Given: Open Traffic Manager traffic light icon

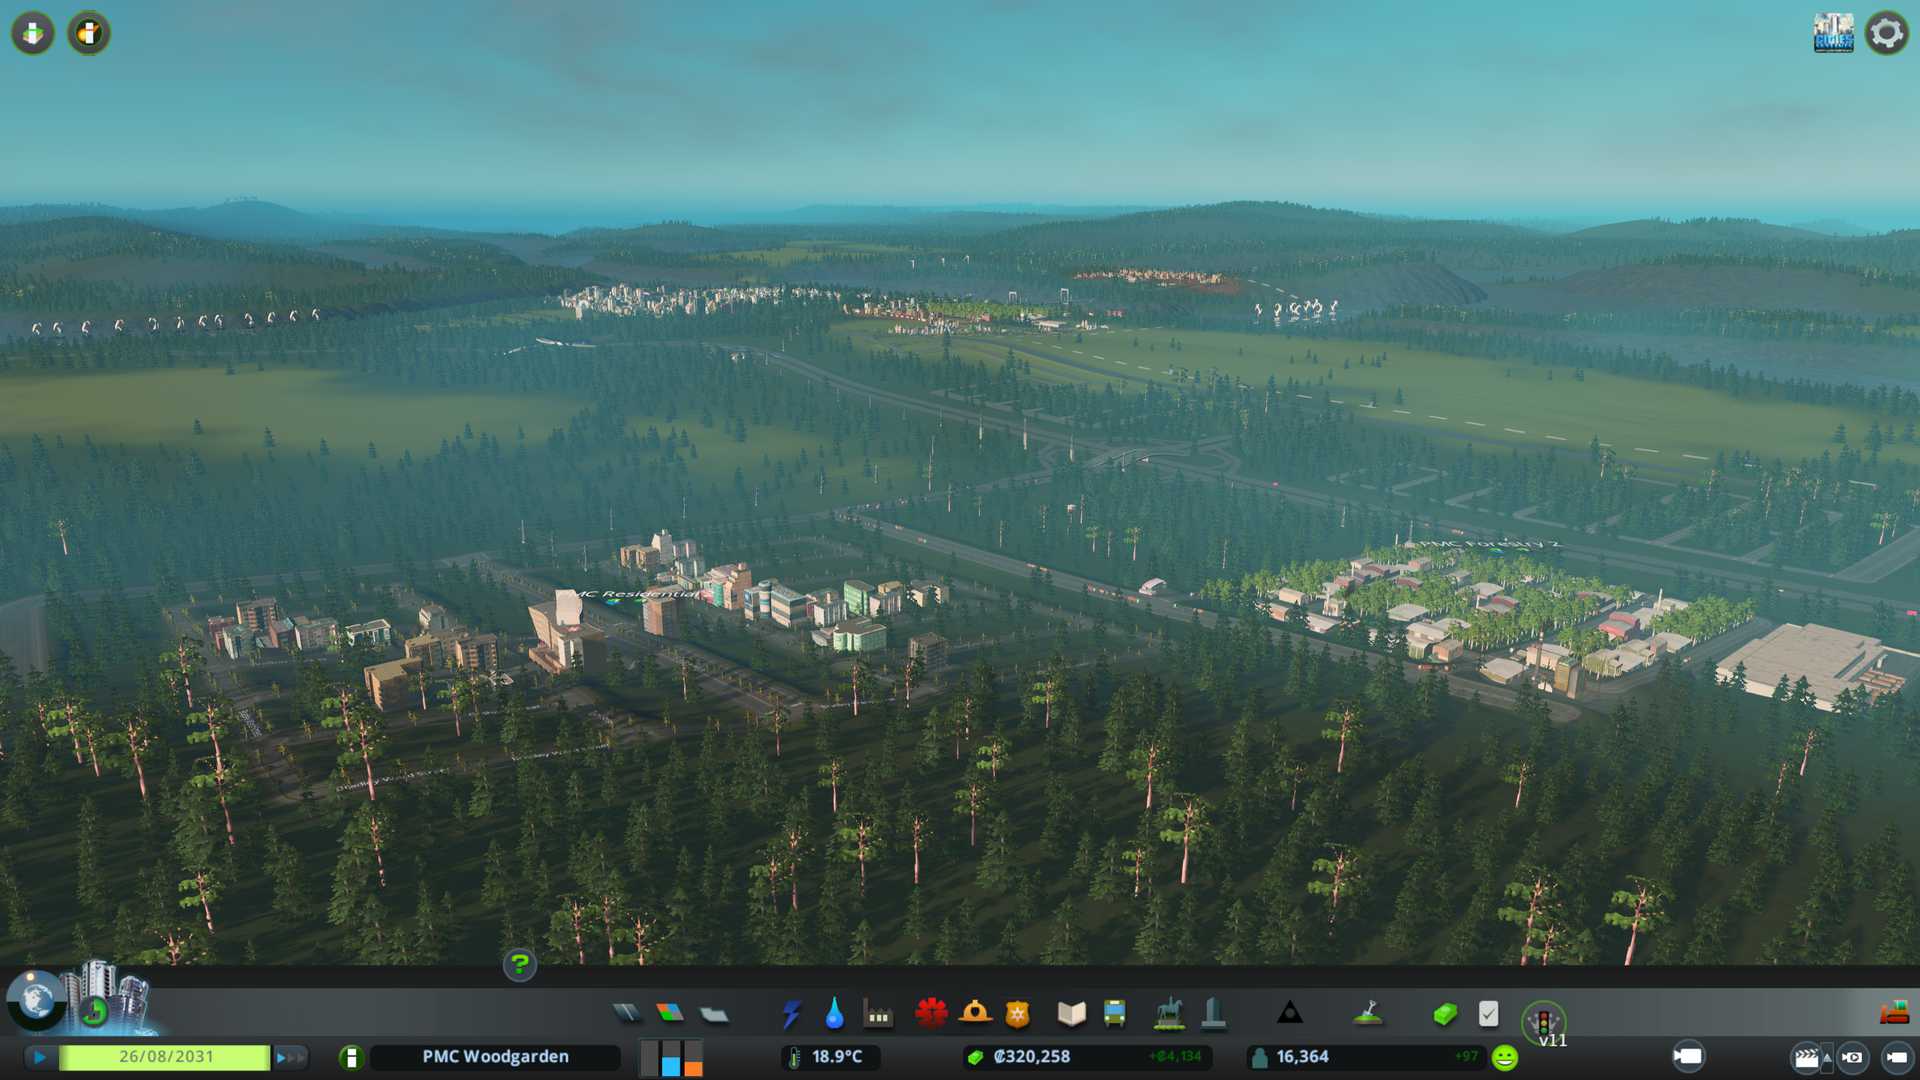Looking at the screenshot, I should 1543,1022.
